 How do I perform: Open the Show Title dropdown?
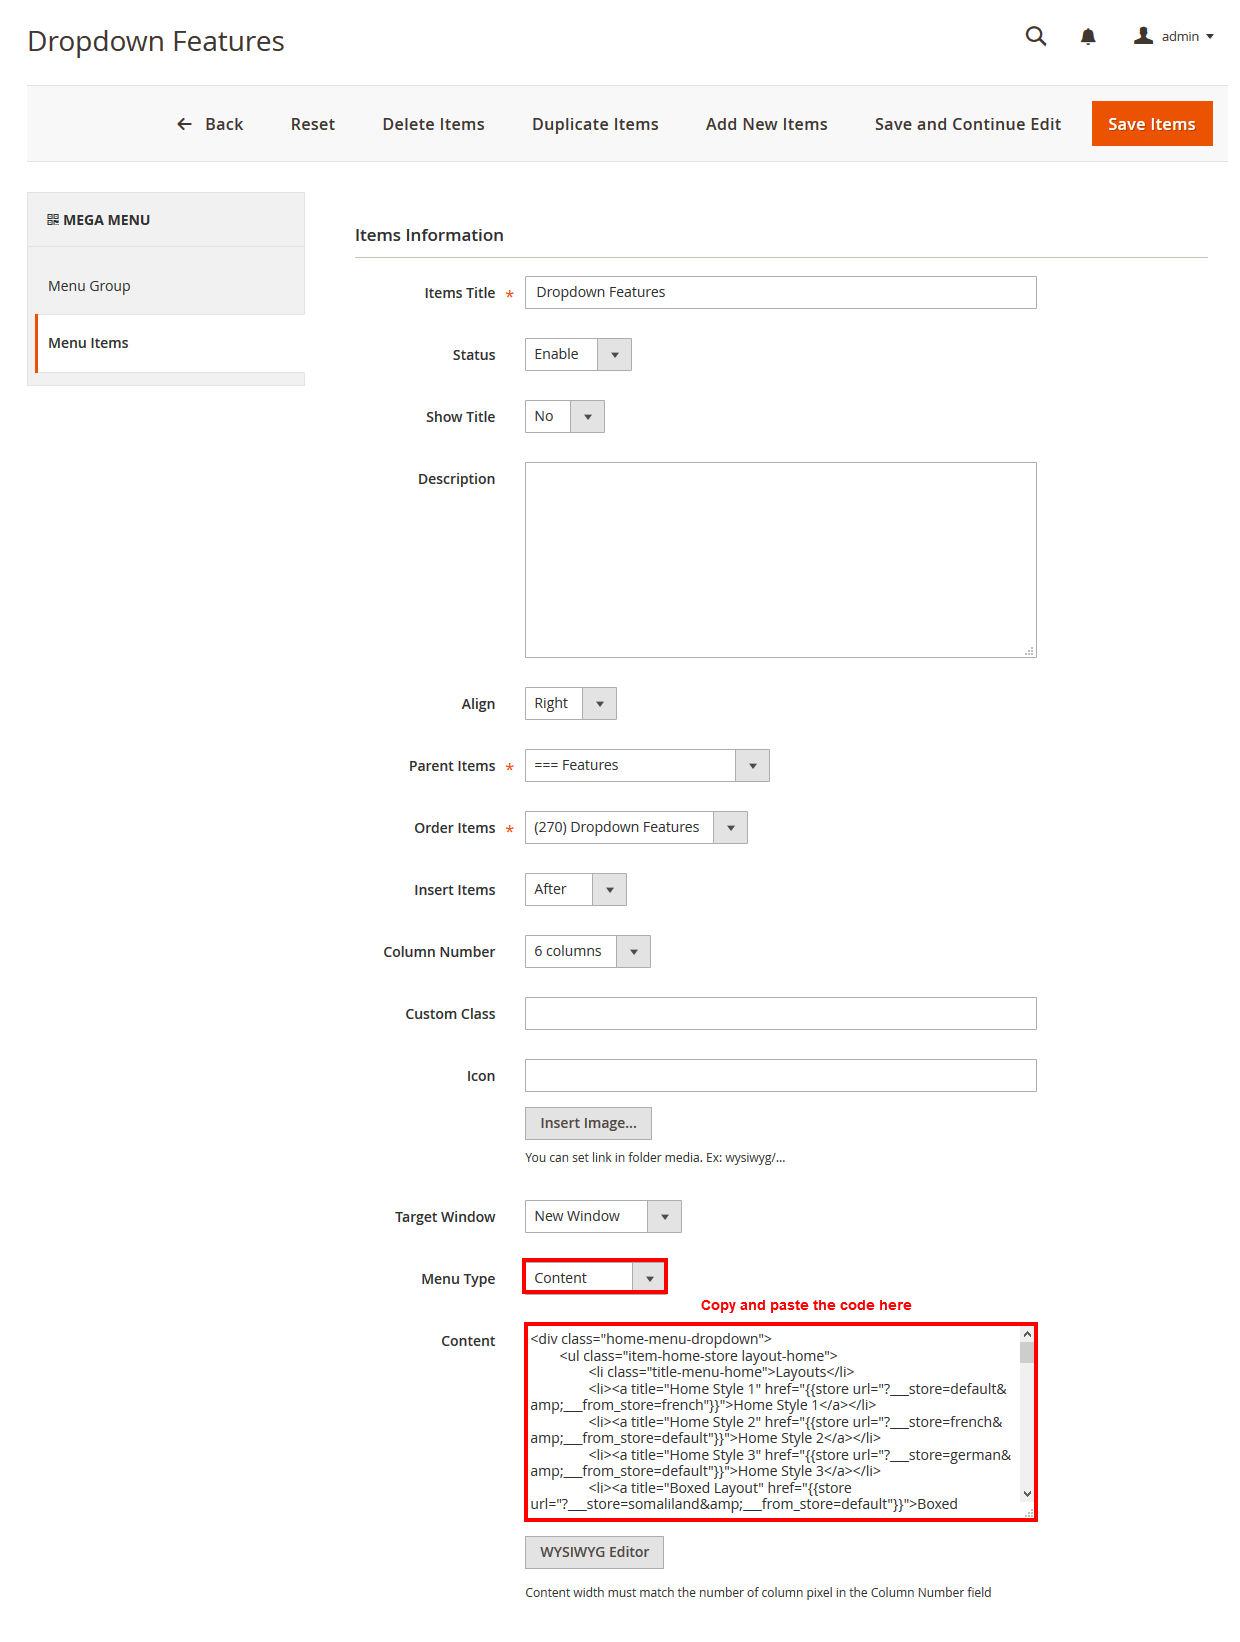565,417
